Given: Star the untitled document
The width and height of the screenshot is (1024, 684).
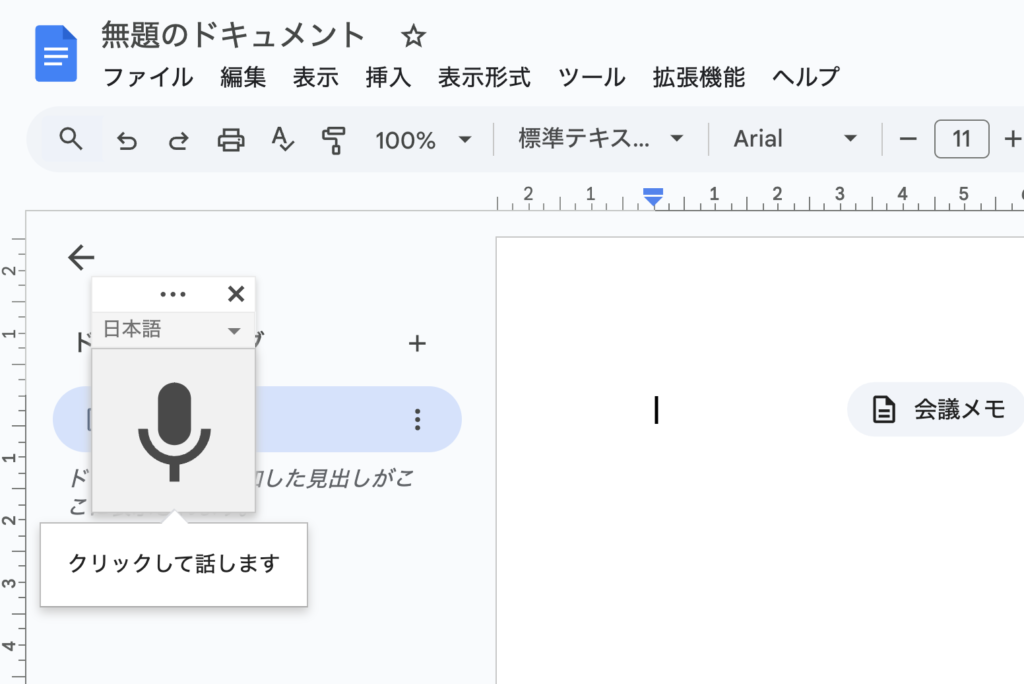Looking at the screenshot, I should tap(413, 37).
